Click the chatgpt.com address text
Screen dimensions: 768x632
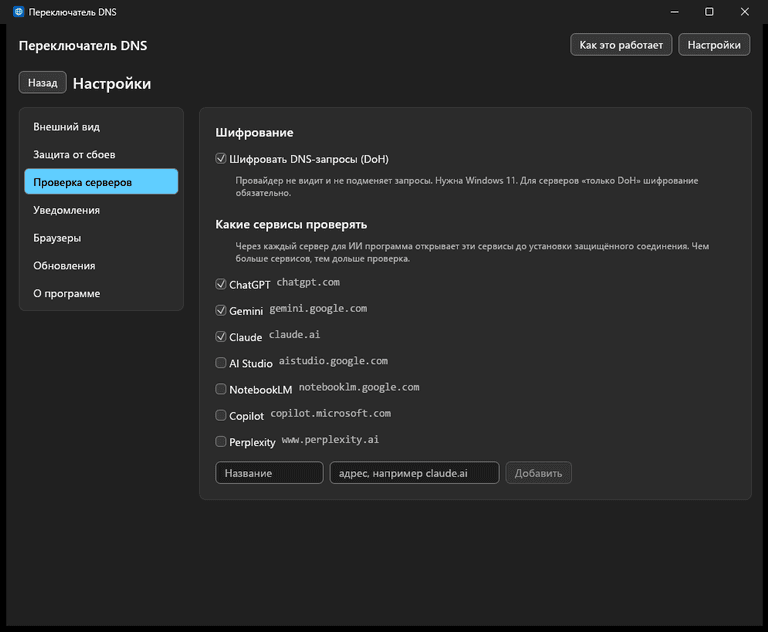(x=308, y=282)
